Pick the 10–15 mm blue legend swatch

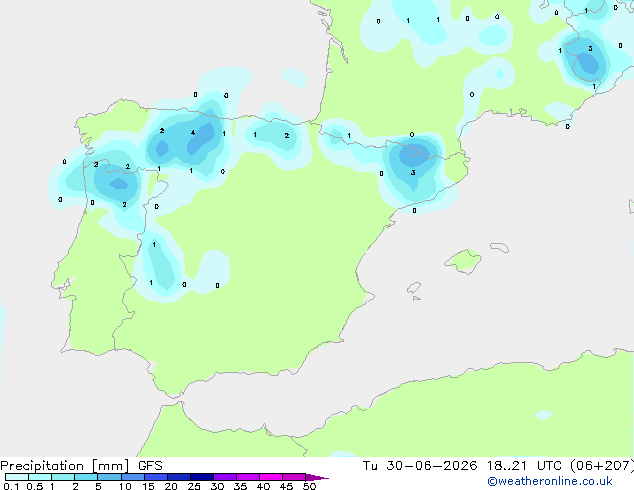coord(133,477)
